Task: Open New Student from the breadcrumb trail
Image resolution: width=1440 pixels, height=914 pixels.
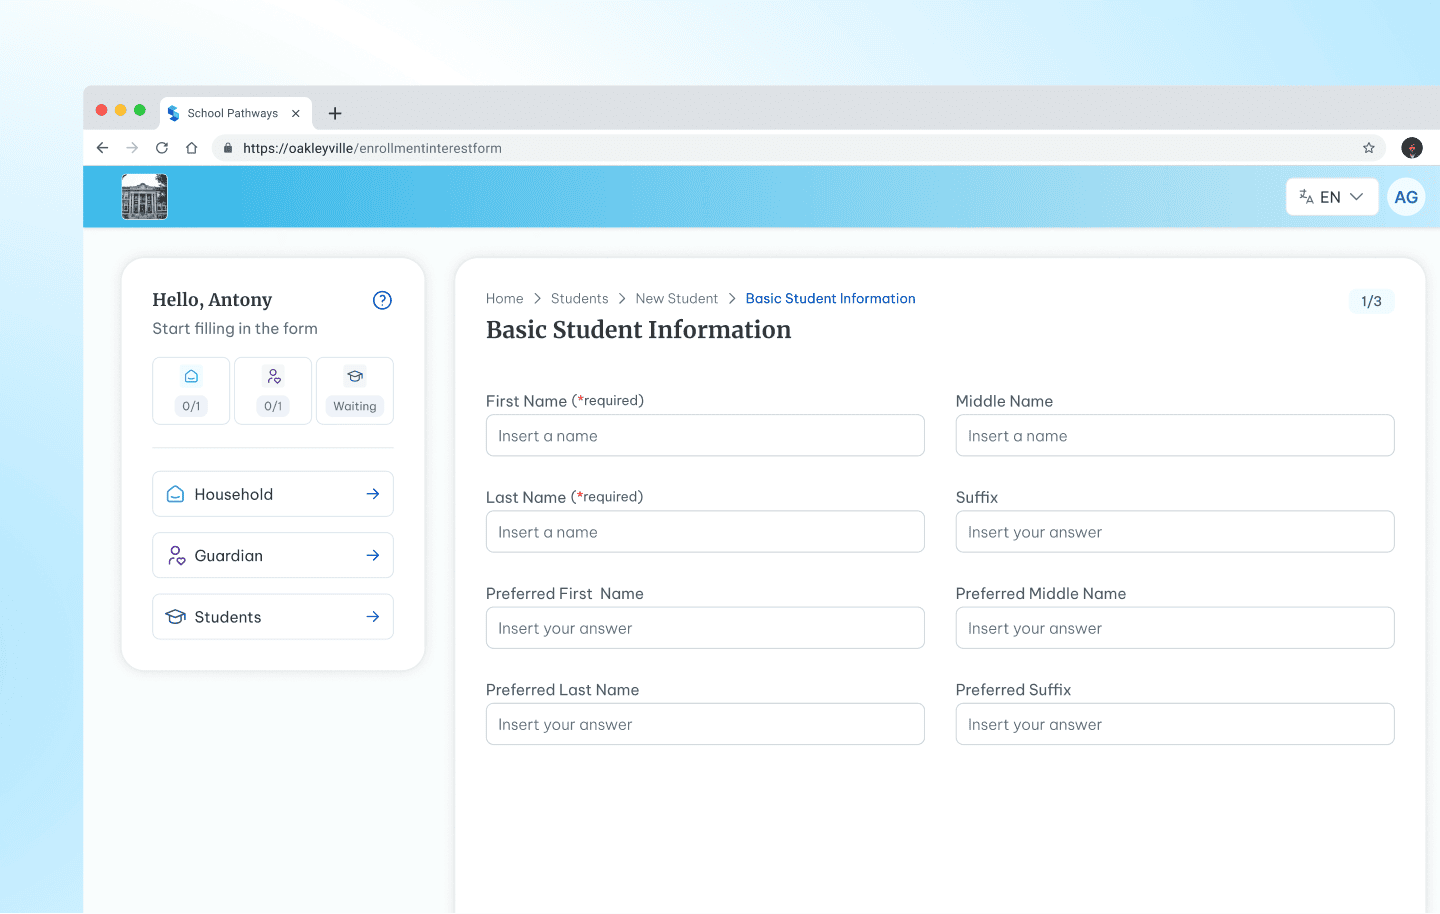Action: point(677,298)
